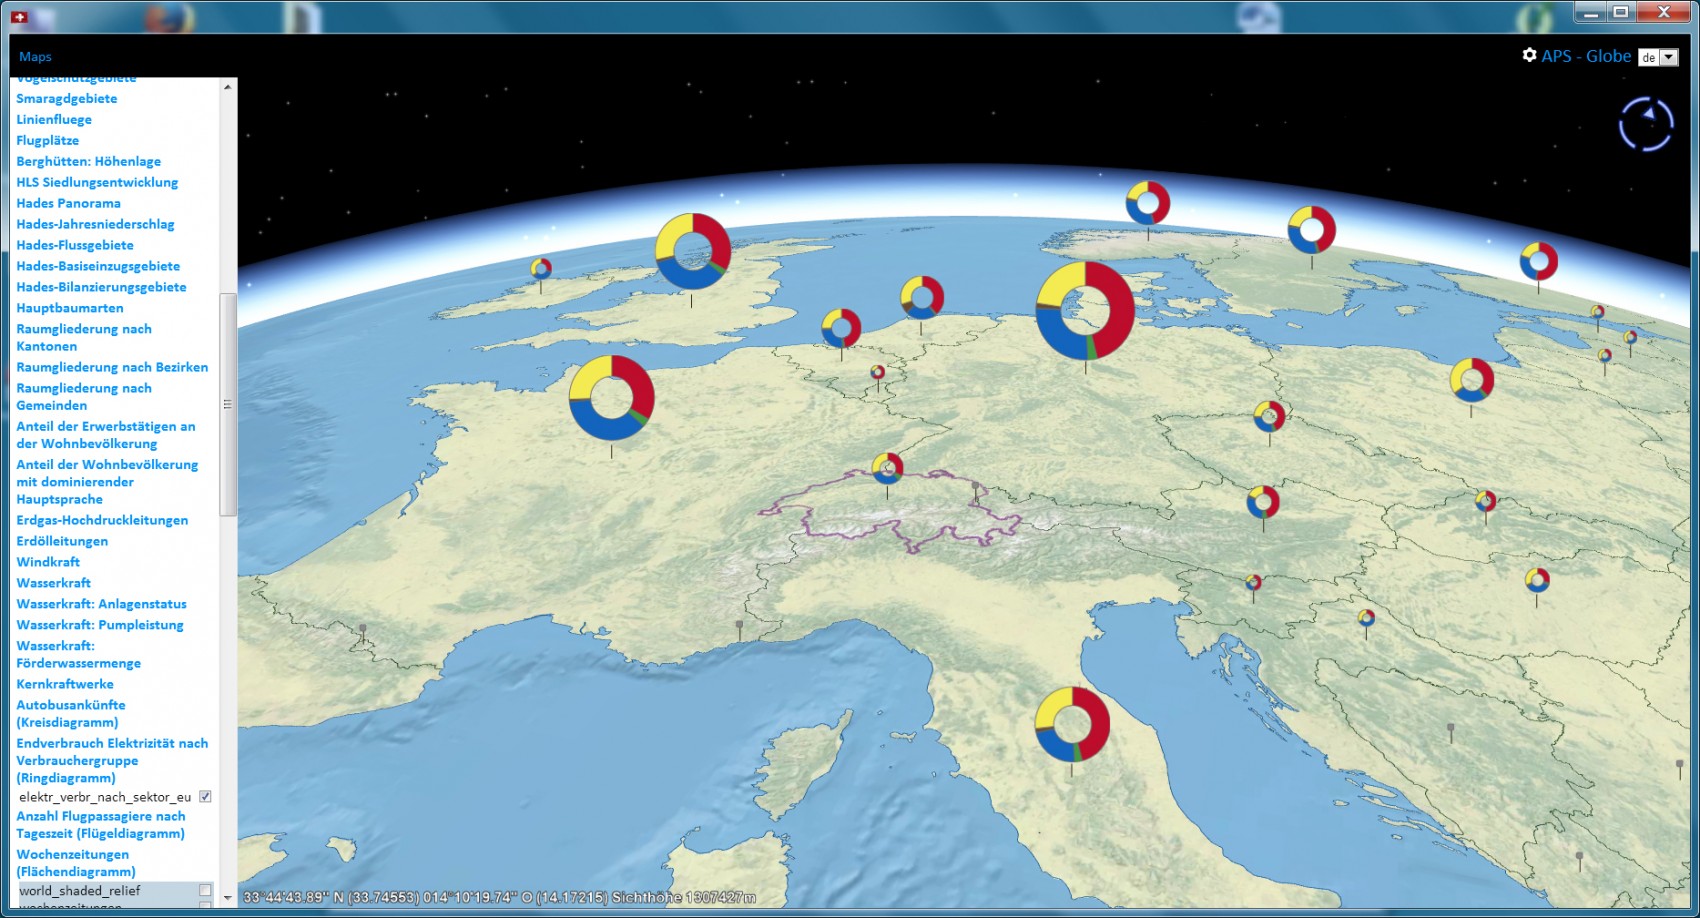1700x918 pixels.
Task: Select the small donut chart over Serbia
Action: (x=1366, y=618)
